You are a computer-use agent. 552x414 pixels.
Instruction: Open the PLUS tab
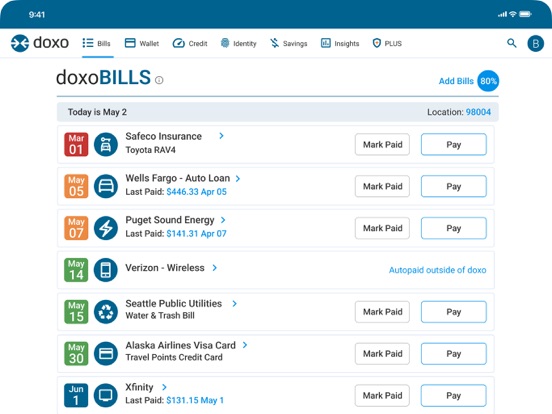tap(387, 43)
